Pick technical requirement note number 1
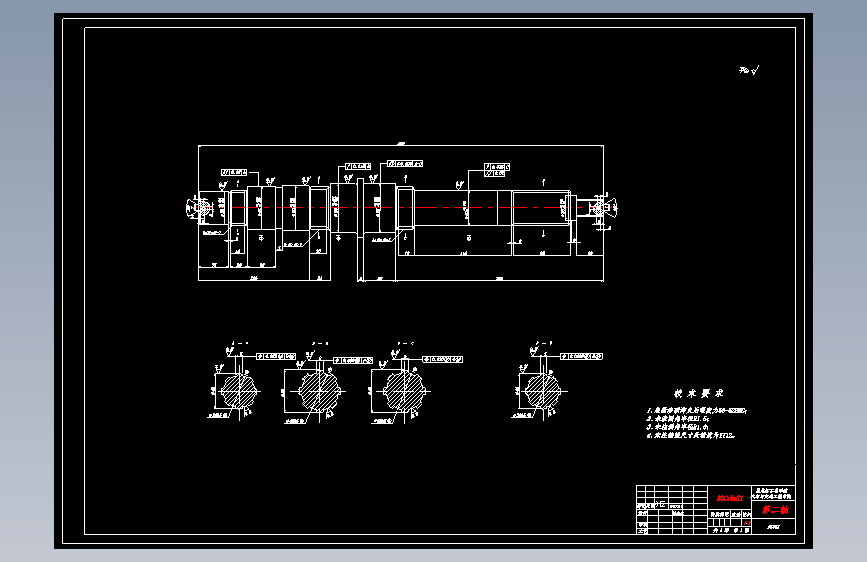The image size is (867, 562). click(697, 411)
